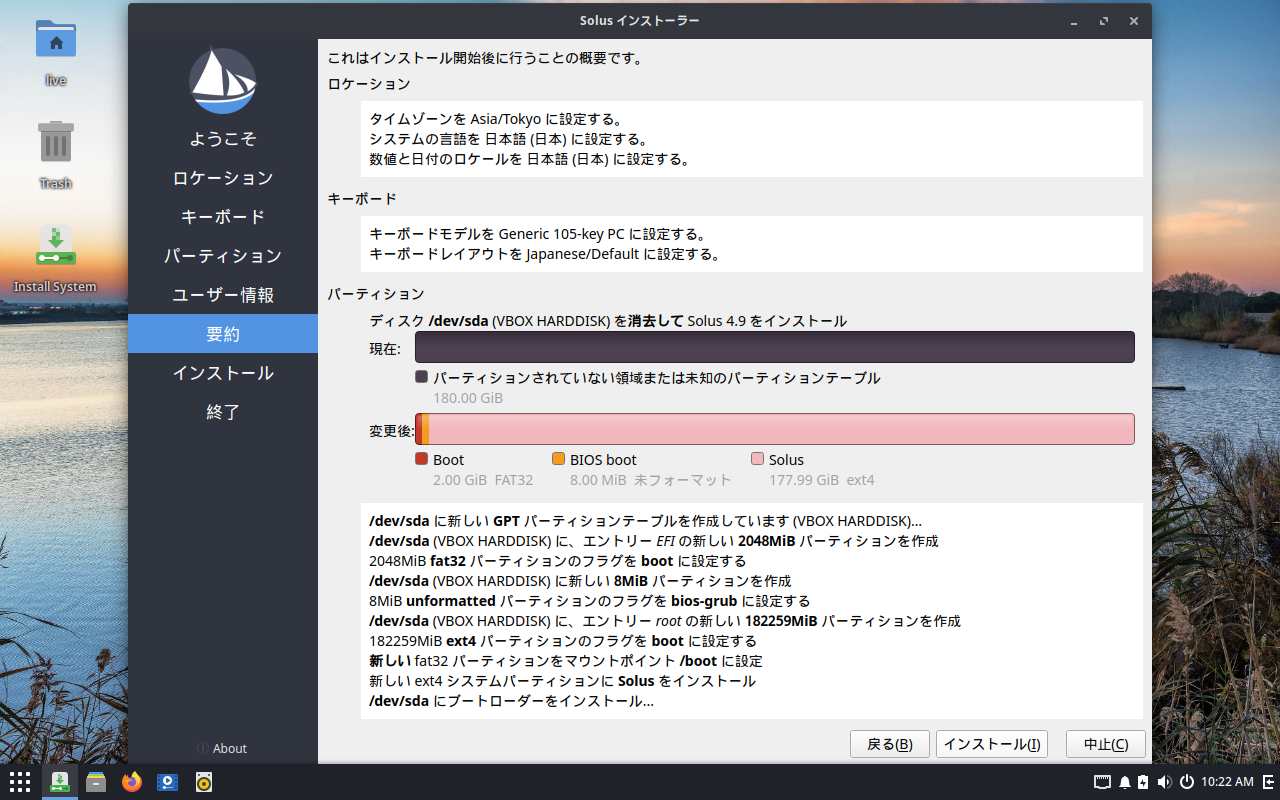Click the 177.99 GiB ext4 size text
This screenshot has width=1280, height=800.
pyautogui.click(x=822, y=480)
